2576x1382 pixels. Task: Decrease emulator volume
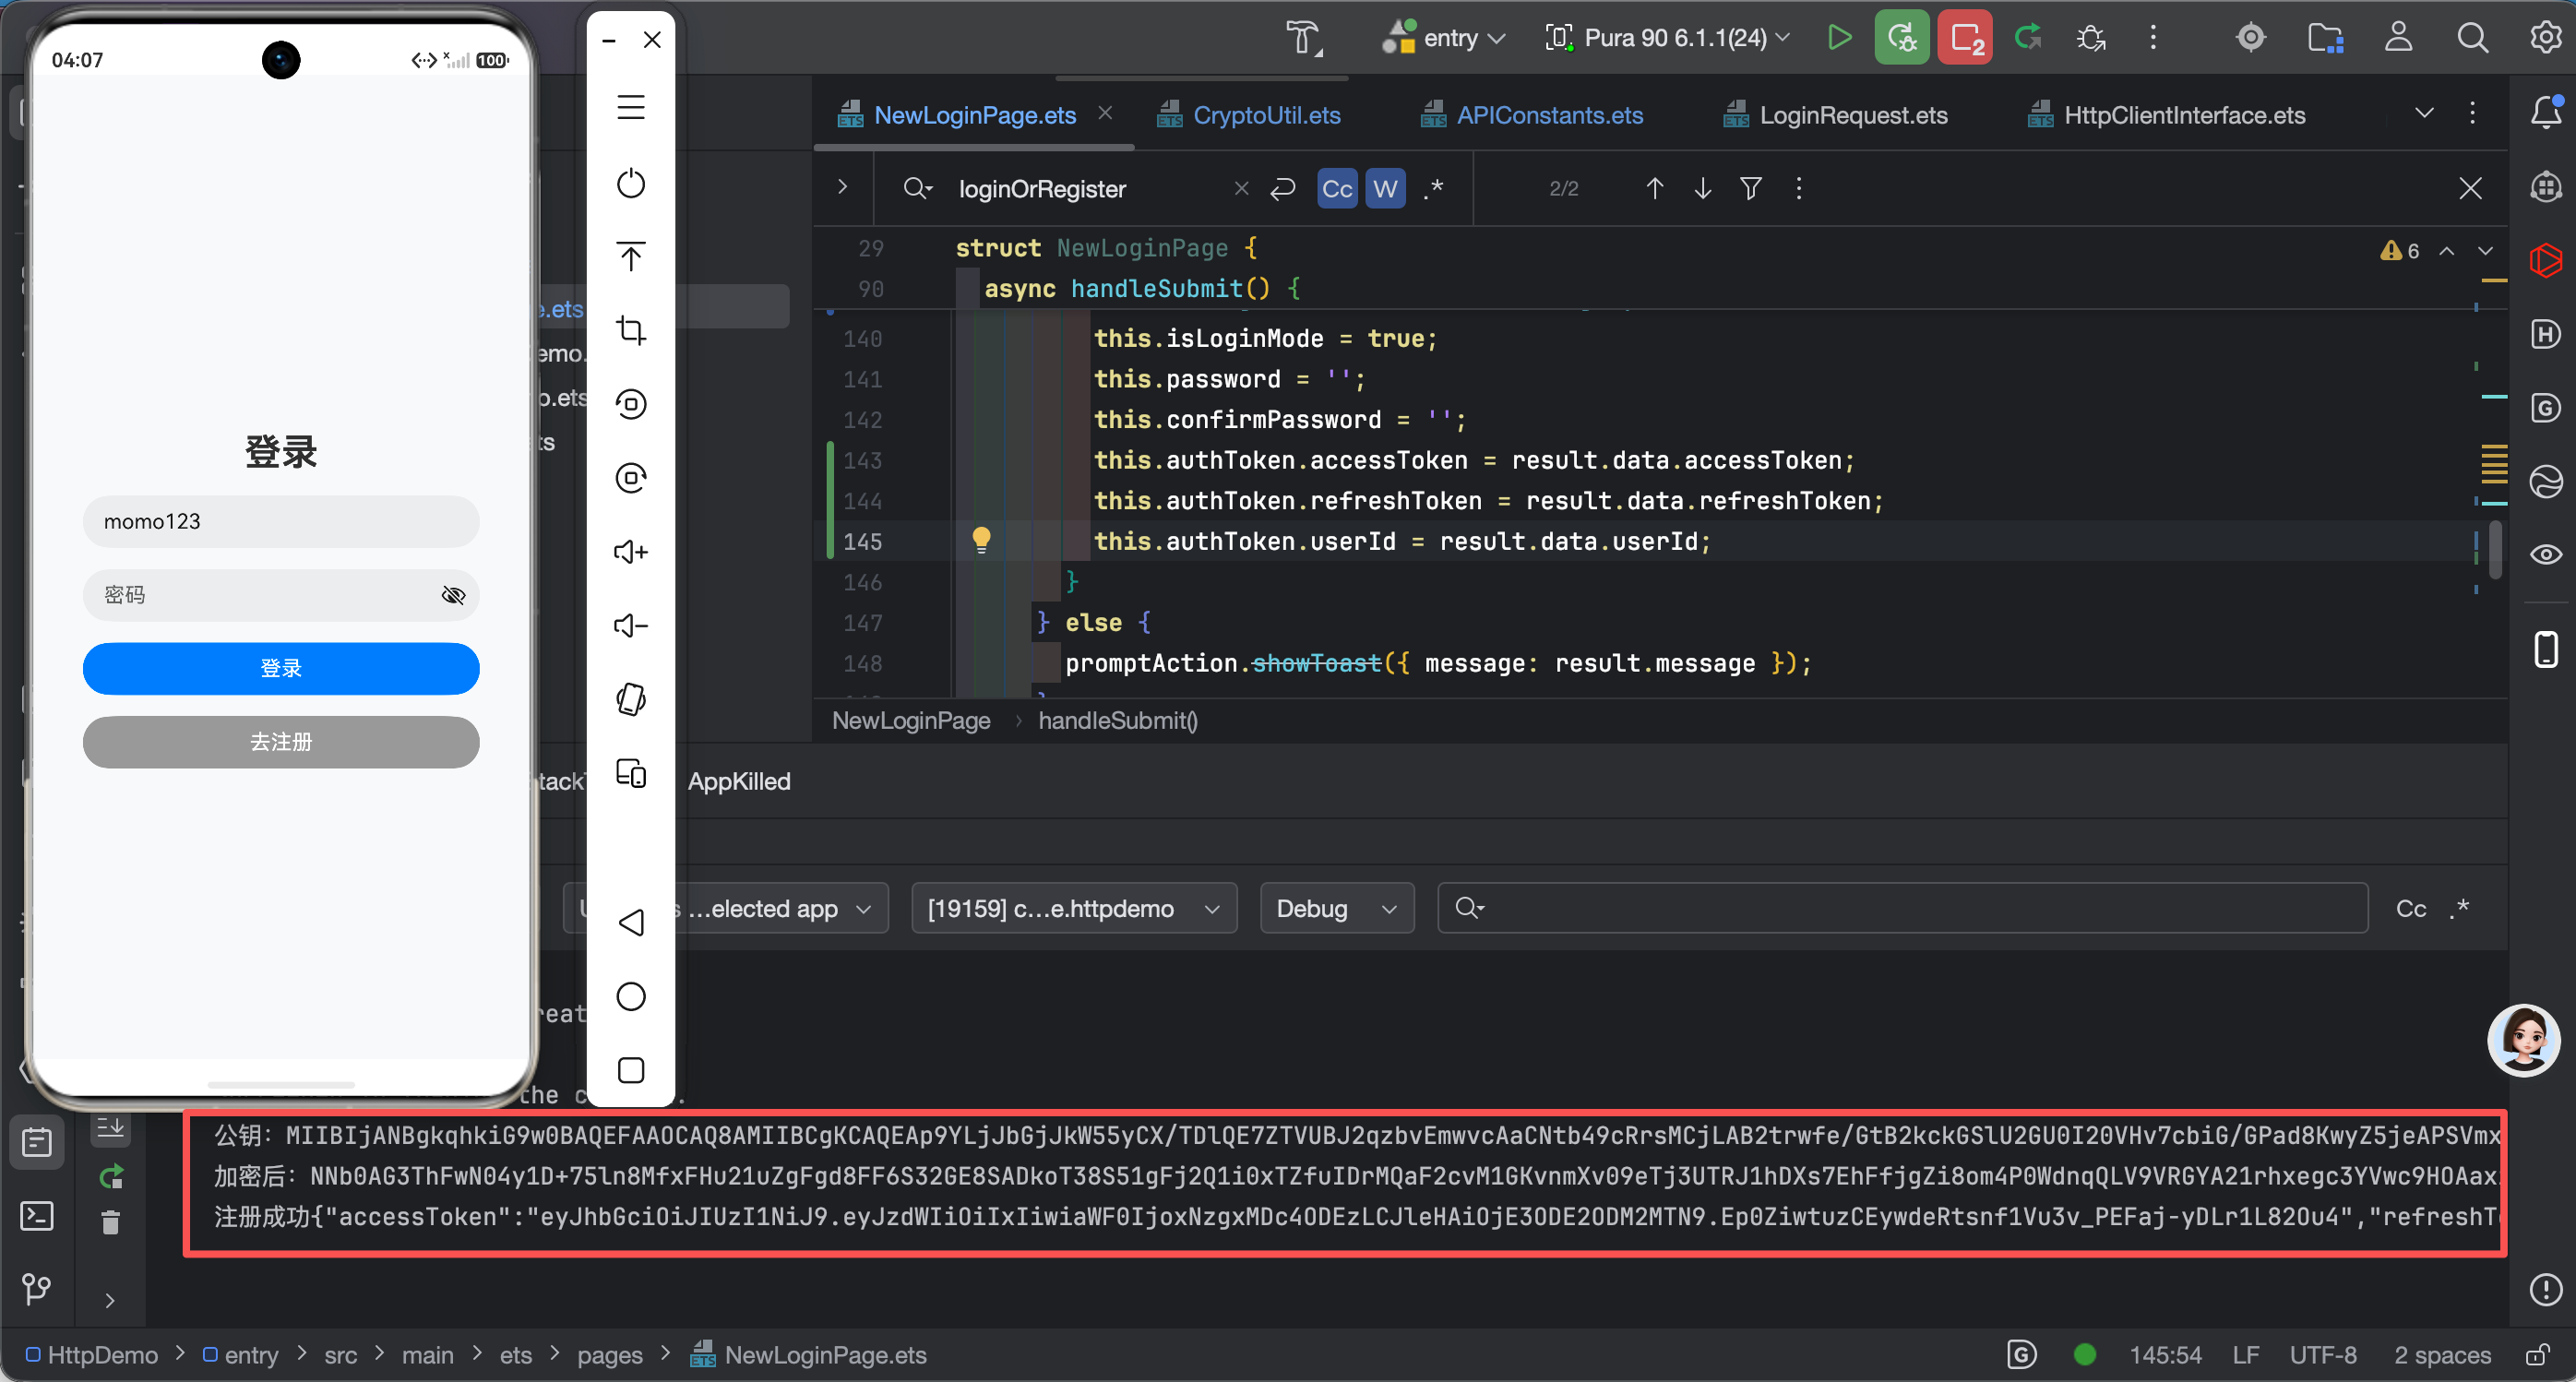[x=631, y=626]
